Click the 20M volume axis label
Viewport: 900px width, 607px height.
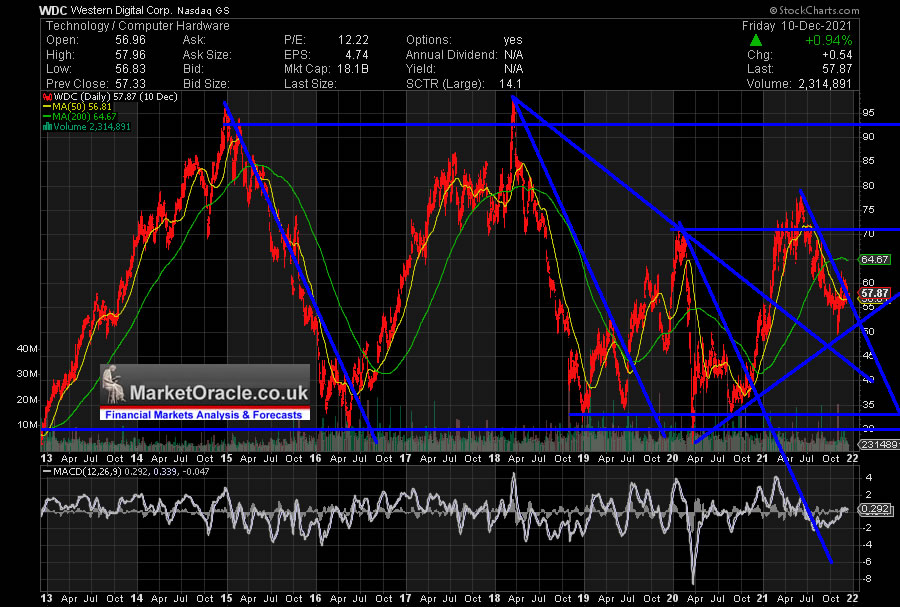[x=27, y=399]
